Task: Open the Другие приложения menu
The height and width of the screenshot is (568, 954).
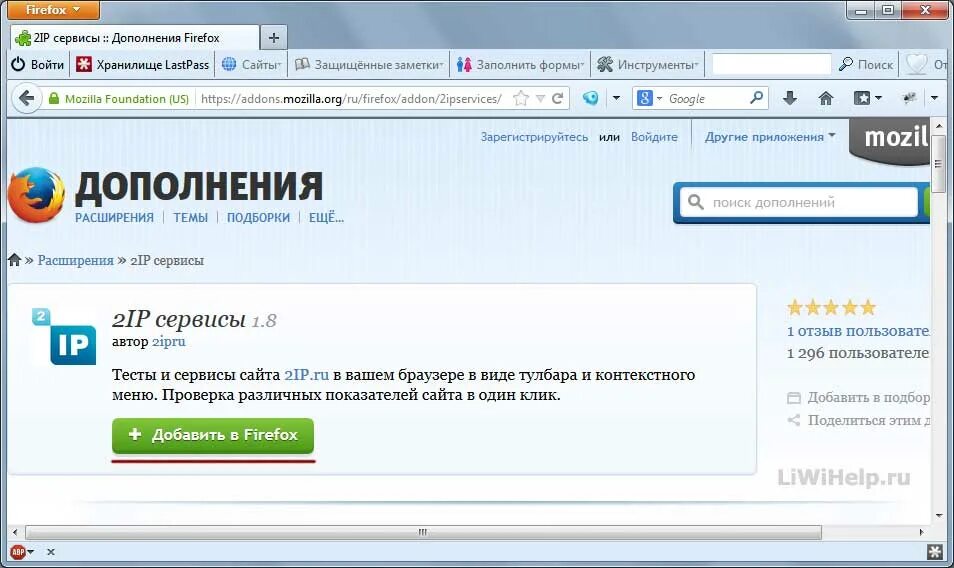Action: point(770,137)
